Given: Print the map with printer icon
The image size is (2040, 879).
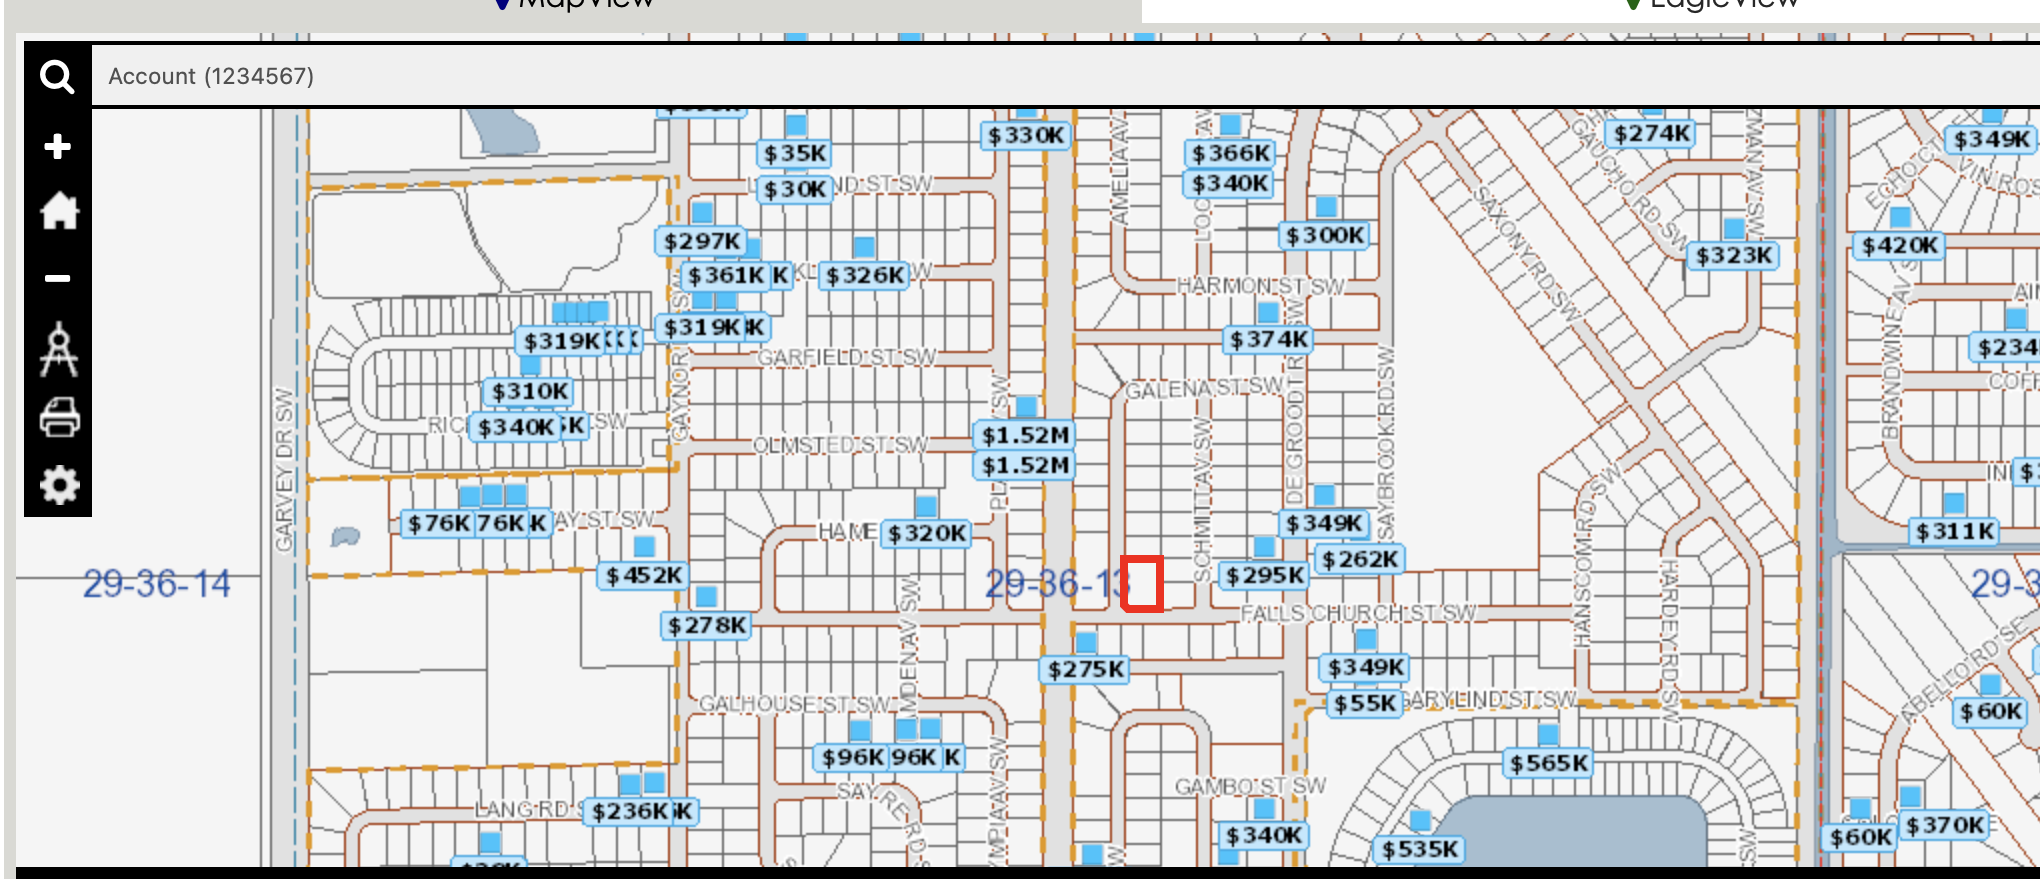Looking at the screenshot, I should 59,417.
